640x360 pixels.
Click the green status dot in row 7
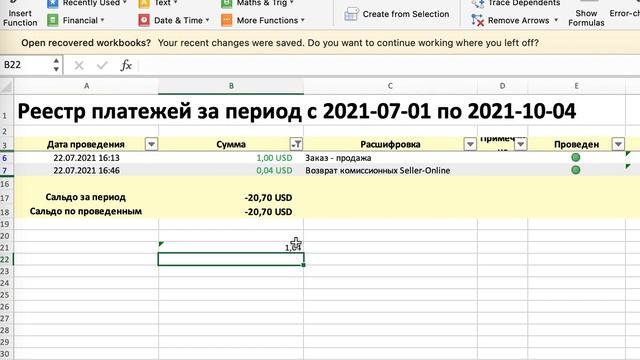click(x=576, y=170)
